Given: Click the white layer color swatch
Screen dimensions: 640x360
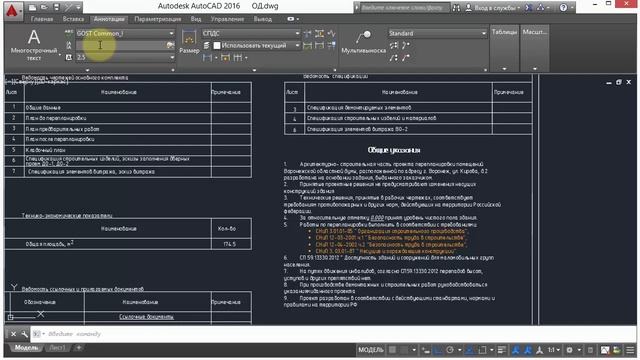Looking at the screenshot, I should pos(217,45).
